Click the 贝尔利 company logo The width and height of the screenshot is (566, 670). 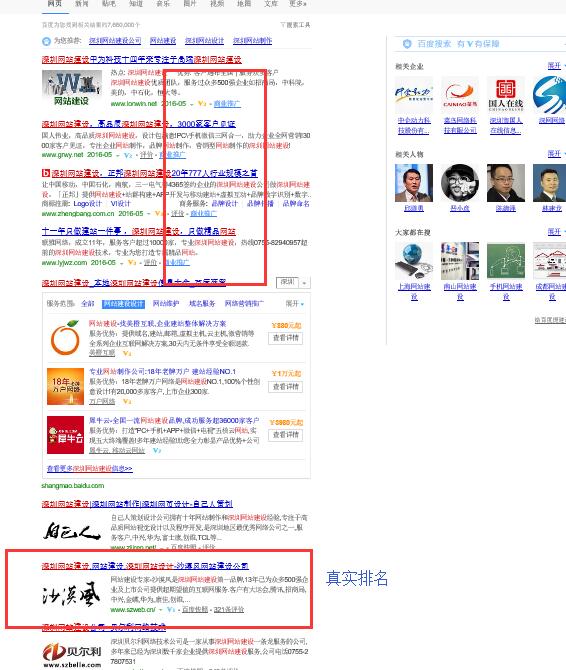[x=72, y=655]
